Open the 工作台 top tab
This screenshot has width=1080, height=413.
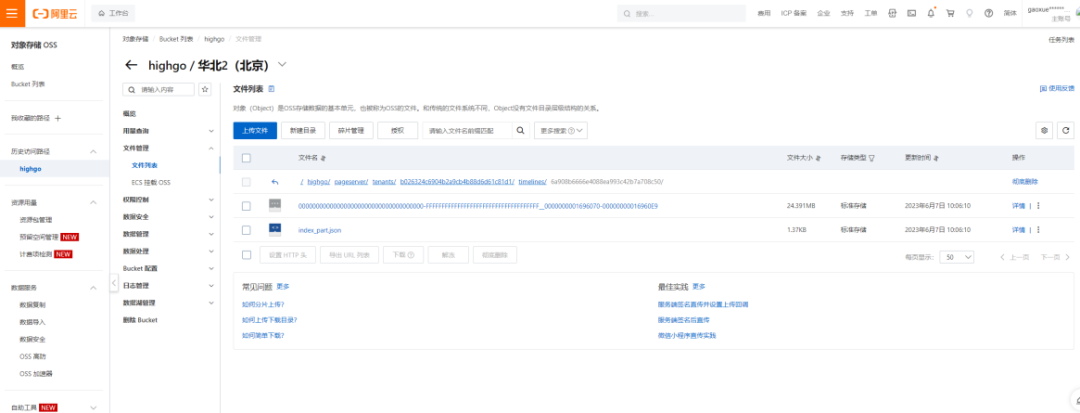pos(113,13)
